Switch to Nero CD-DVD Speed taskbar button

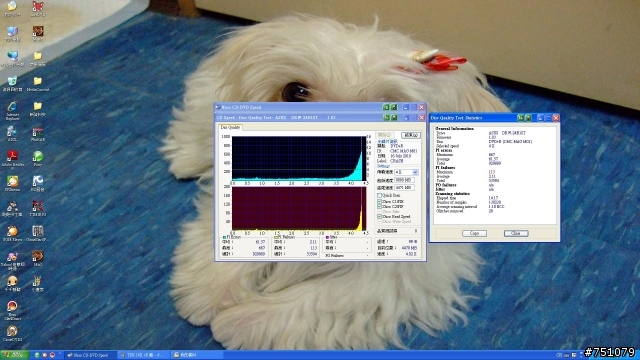coord(90,355)
